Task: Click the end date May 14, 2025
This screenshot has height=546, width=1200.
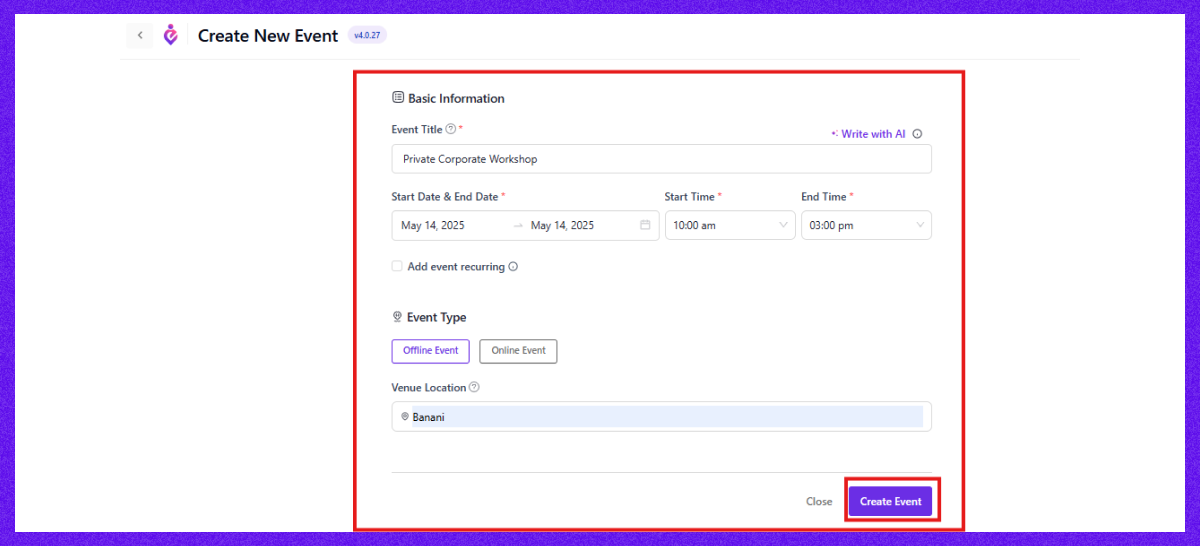Action: (x=562, y=225)
